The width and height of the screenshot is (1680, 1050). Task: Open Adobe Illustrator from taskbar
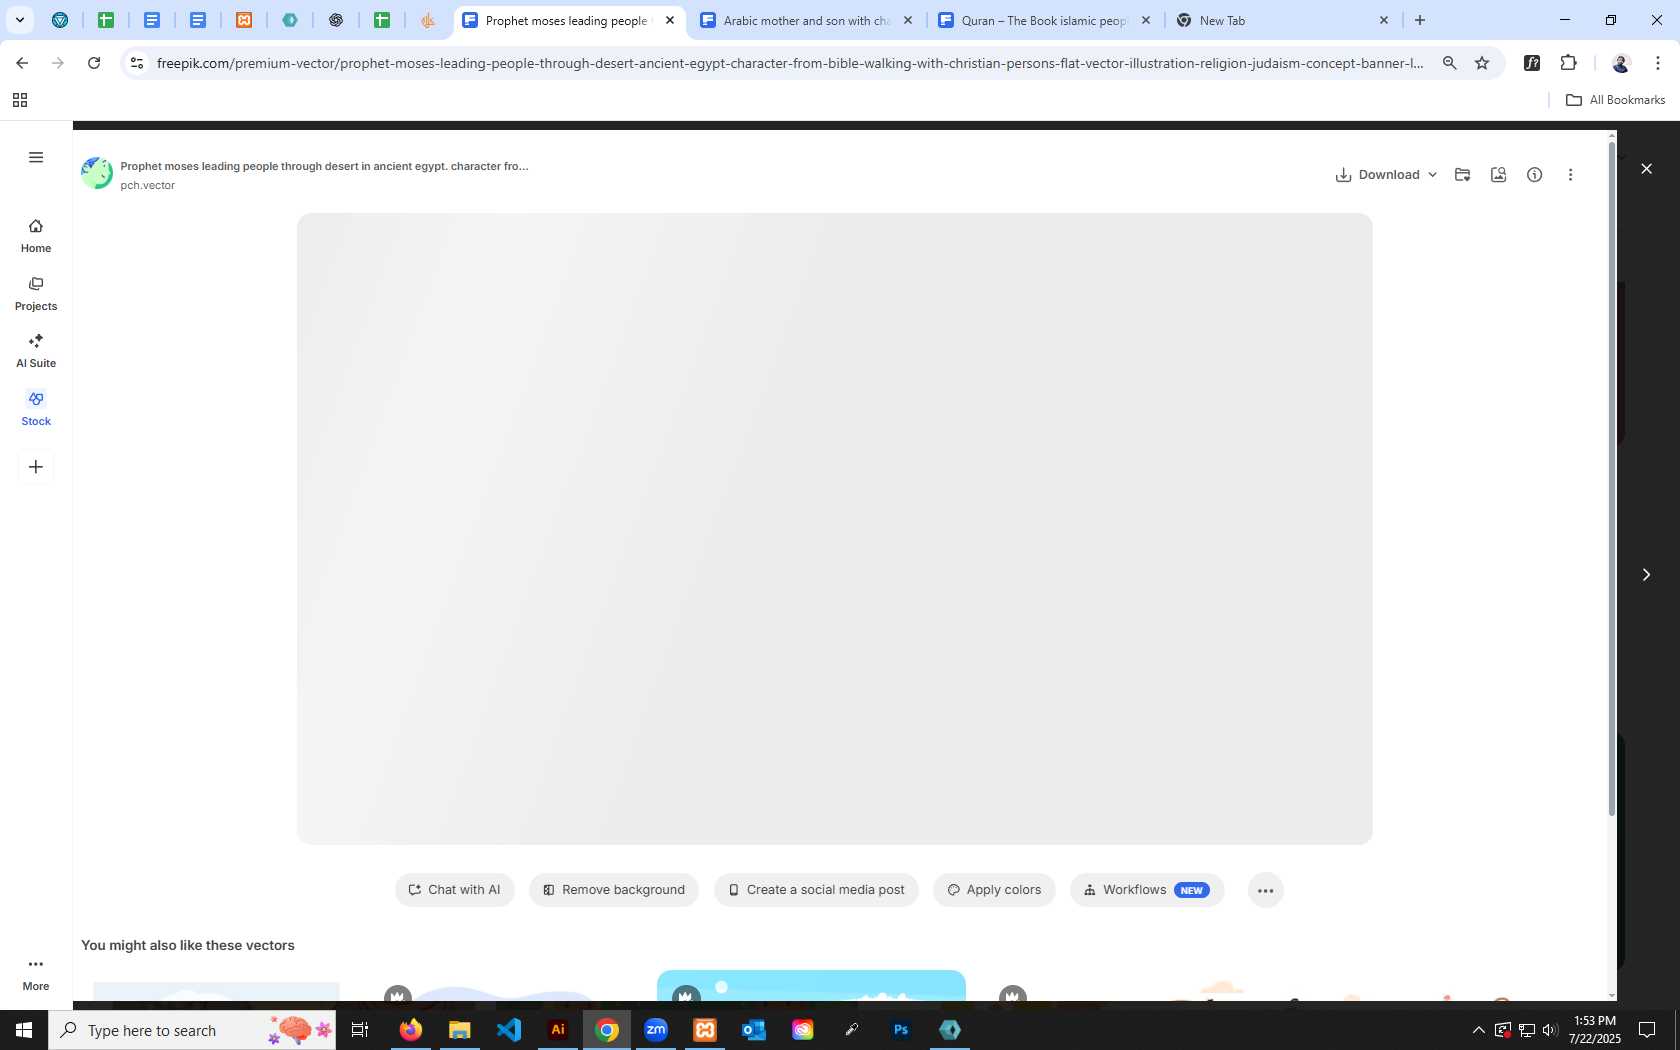[x=558, y=1030]
